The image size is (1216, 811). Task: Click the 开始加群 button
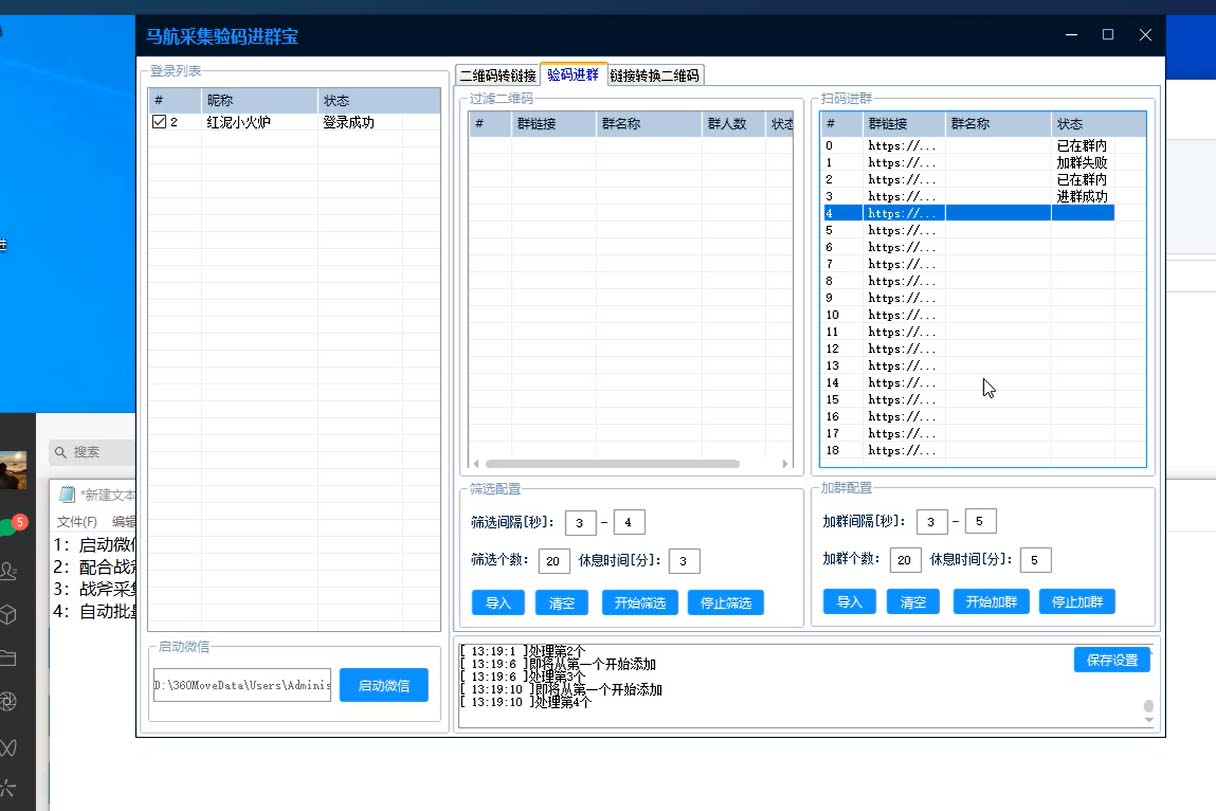pos(990,602)
